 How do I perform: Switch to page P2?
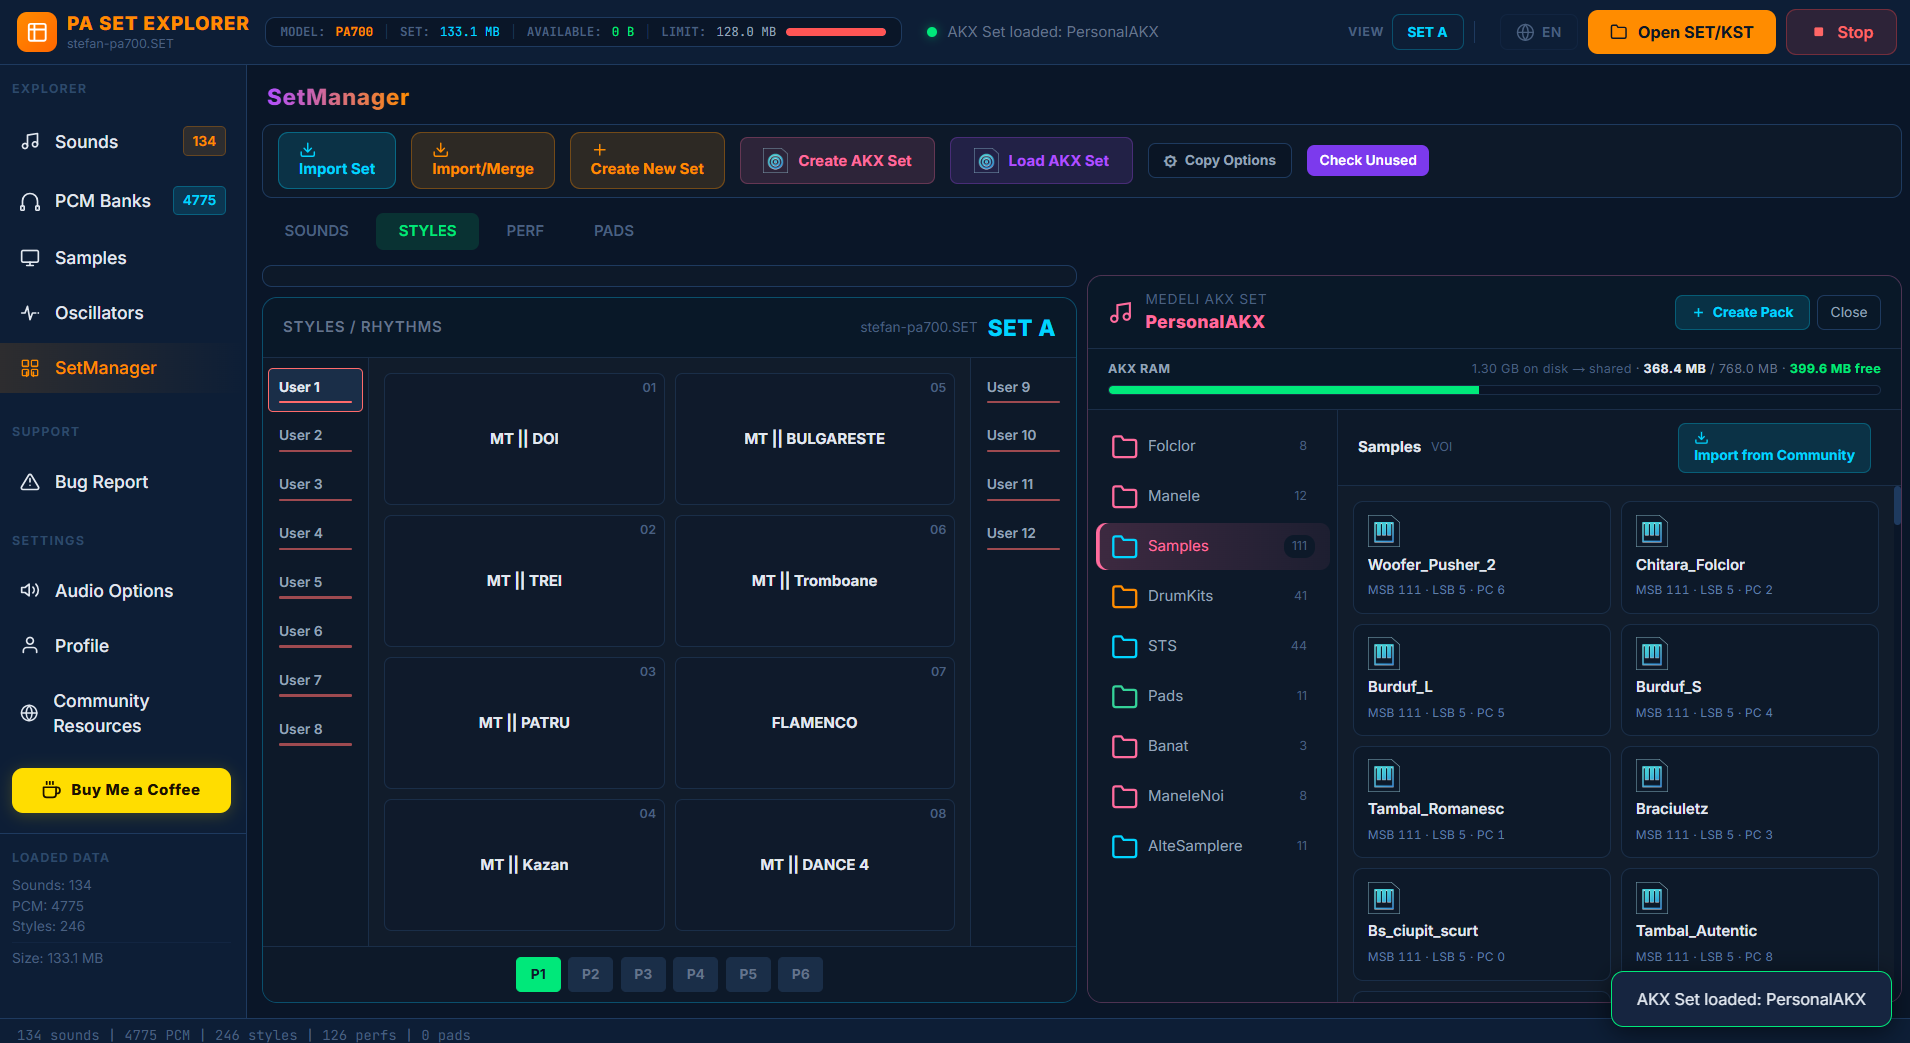click(x=591, y=974)
